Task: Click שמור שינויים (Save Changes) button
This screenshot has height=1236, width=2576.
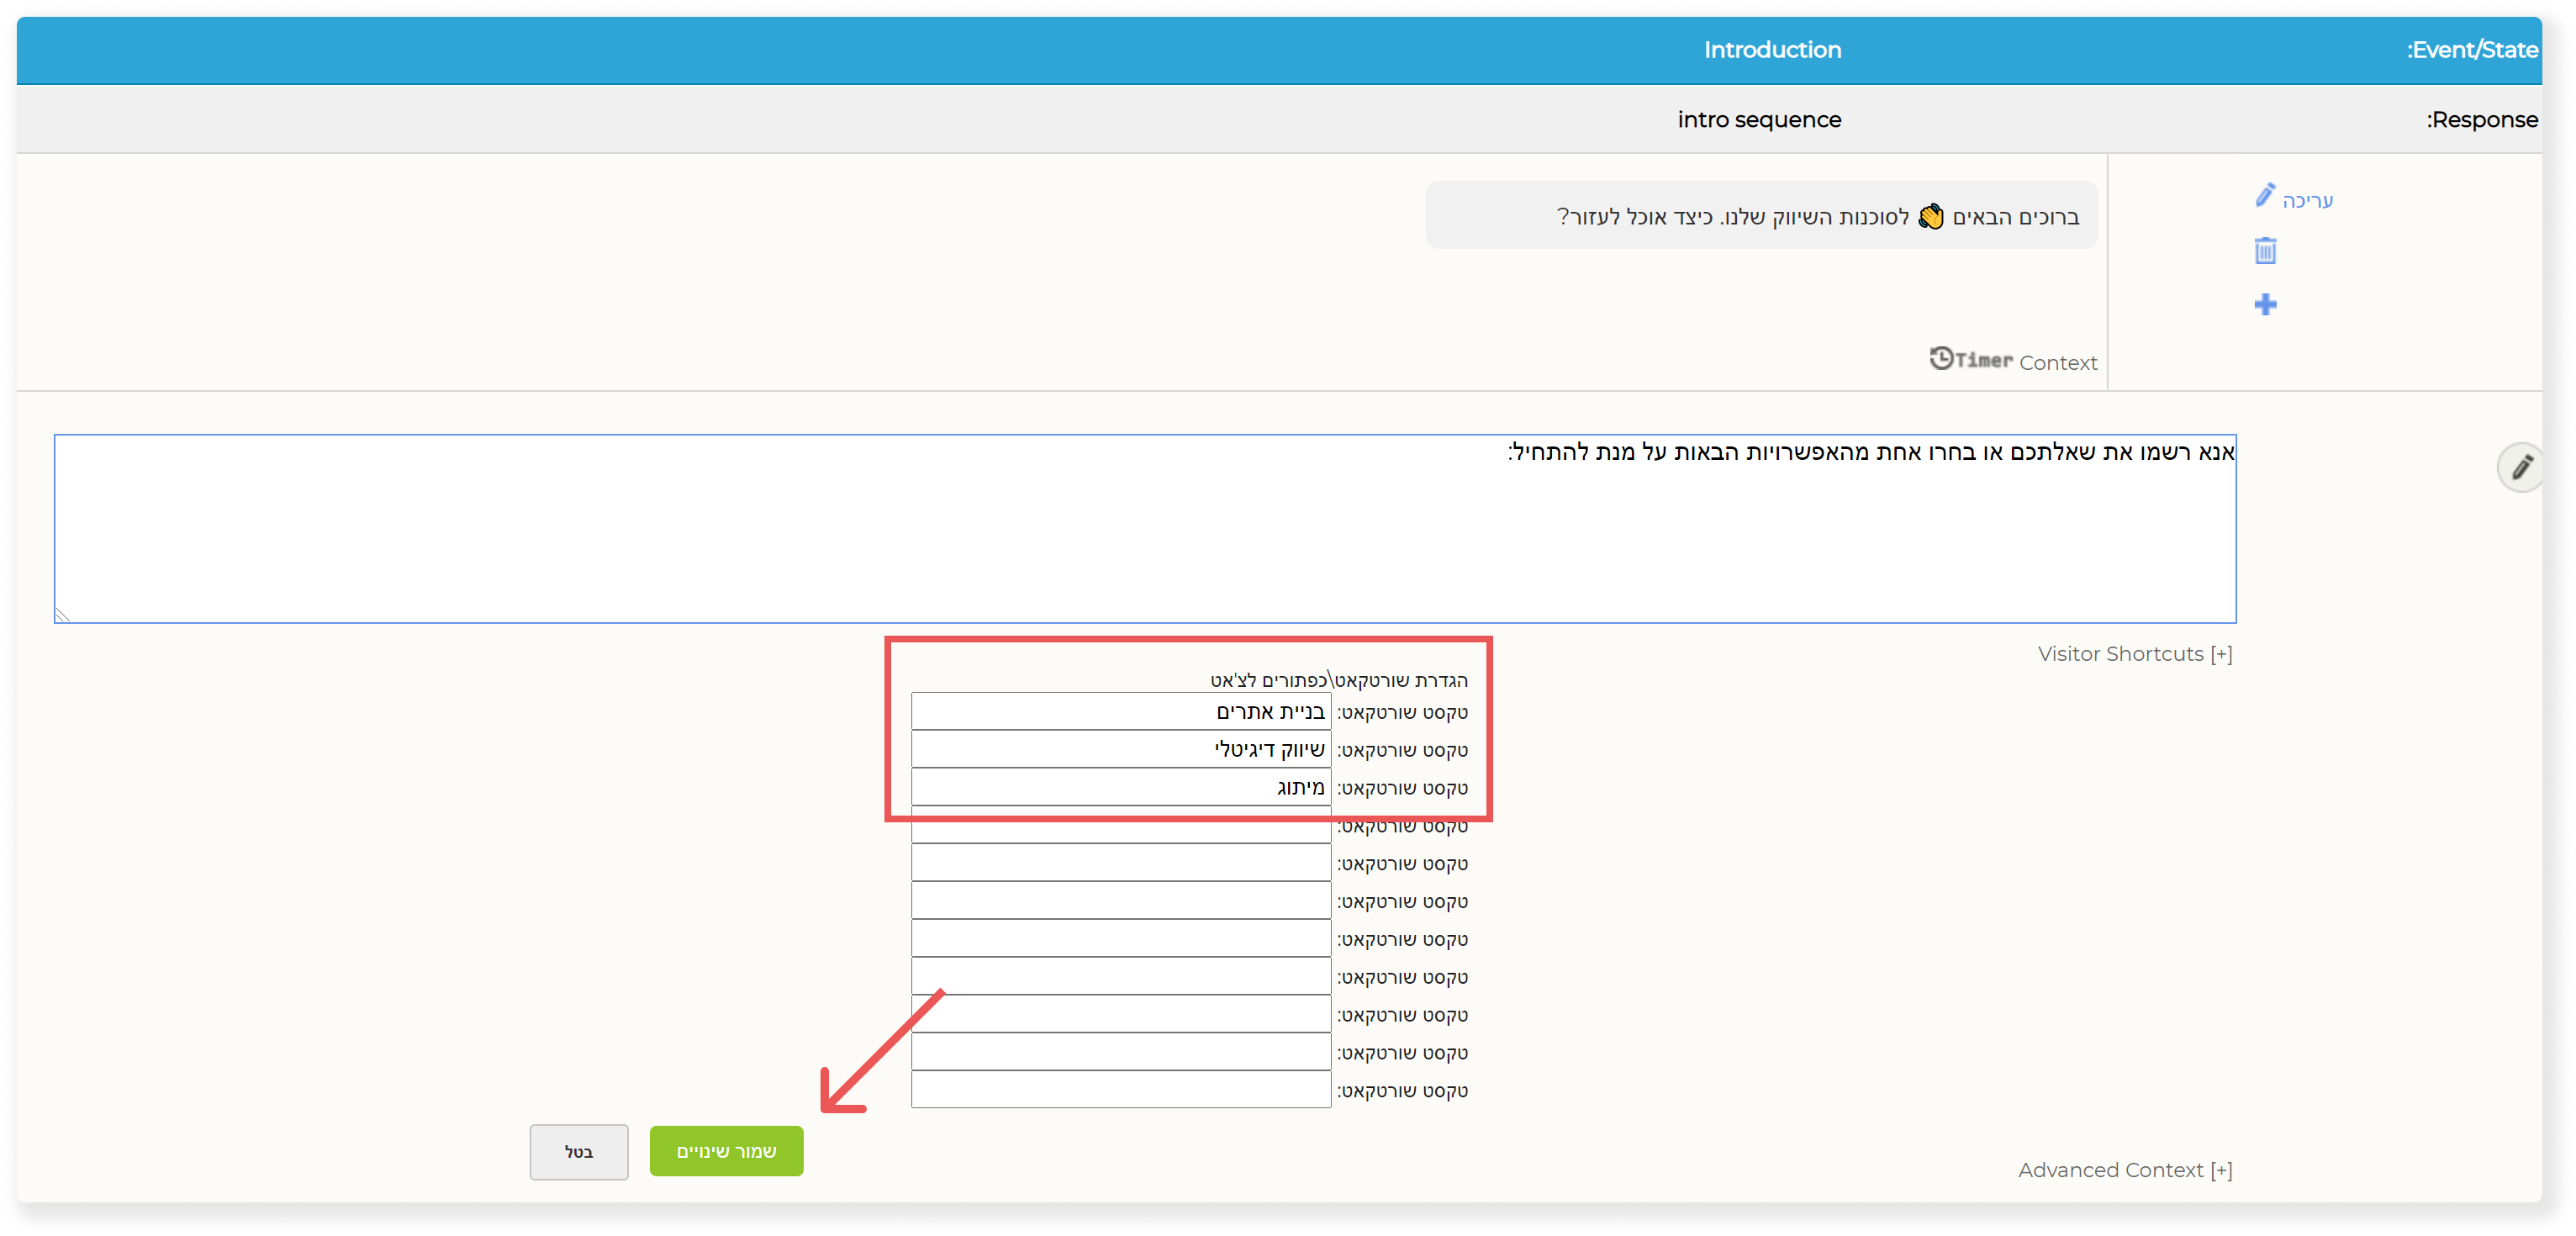Action: click(726, 1150)
